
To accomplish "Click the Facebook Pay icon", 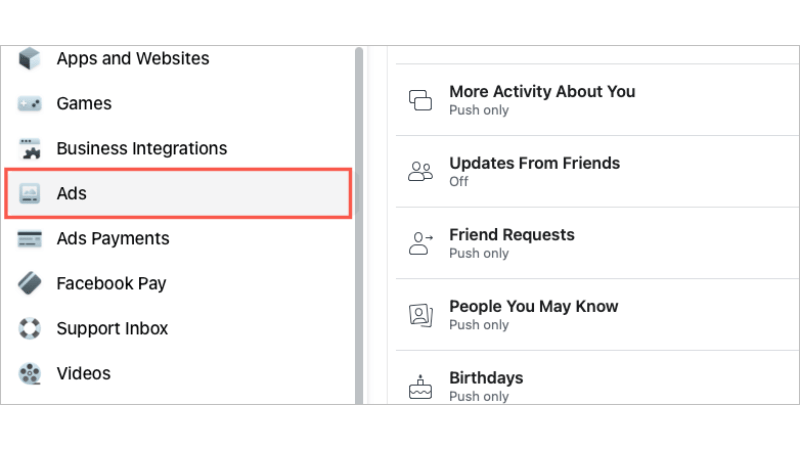I will pyautogui.click(x=29, y=284).
